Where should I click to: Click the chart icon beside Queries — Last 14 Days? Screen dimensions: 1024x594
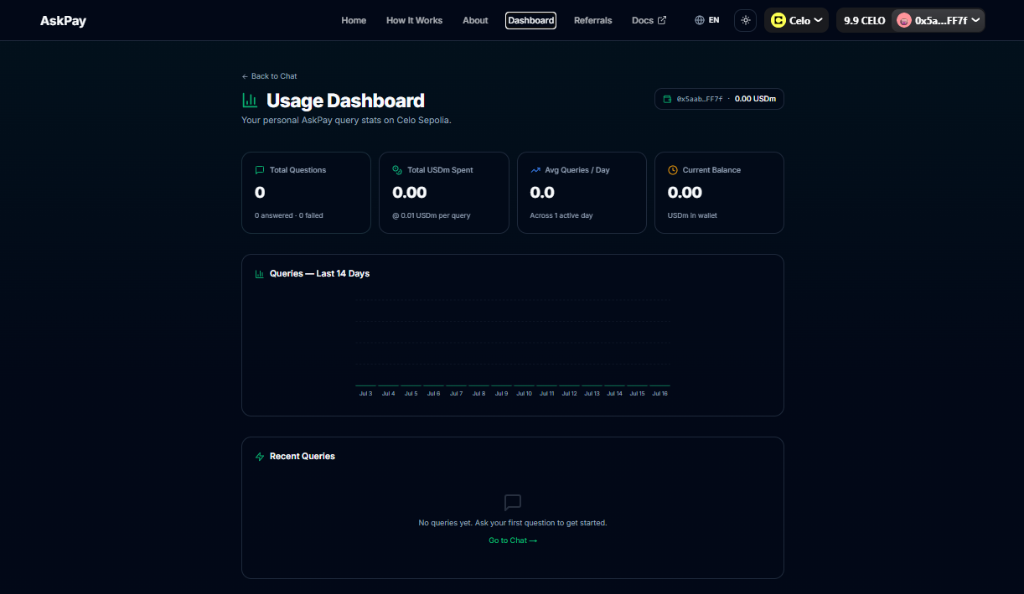pos(259,274)
